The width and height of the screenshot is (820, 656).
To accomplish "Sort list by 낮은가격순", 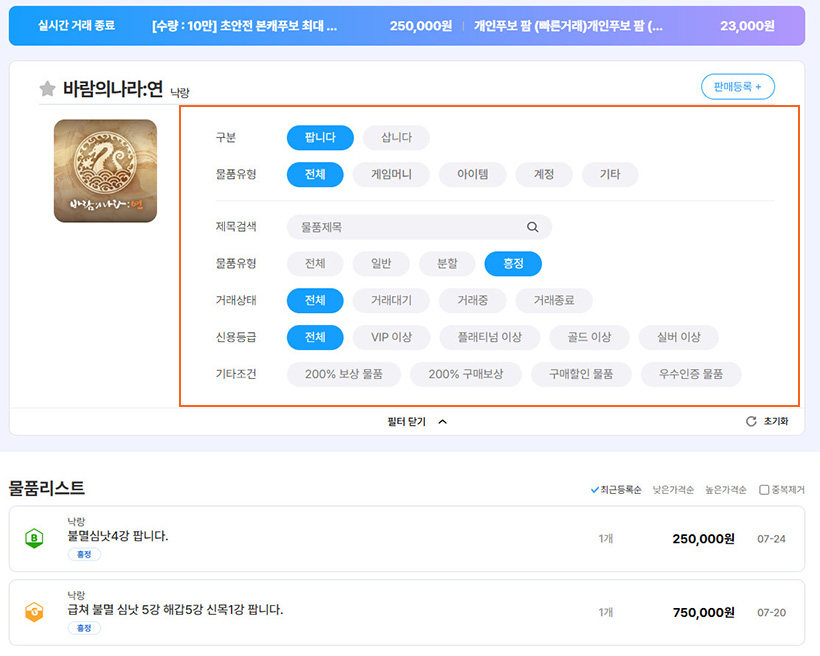I will 673,490.
